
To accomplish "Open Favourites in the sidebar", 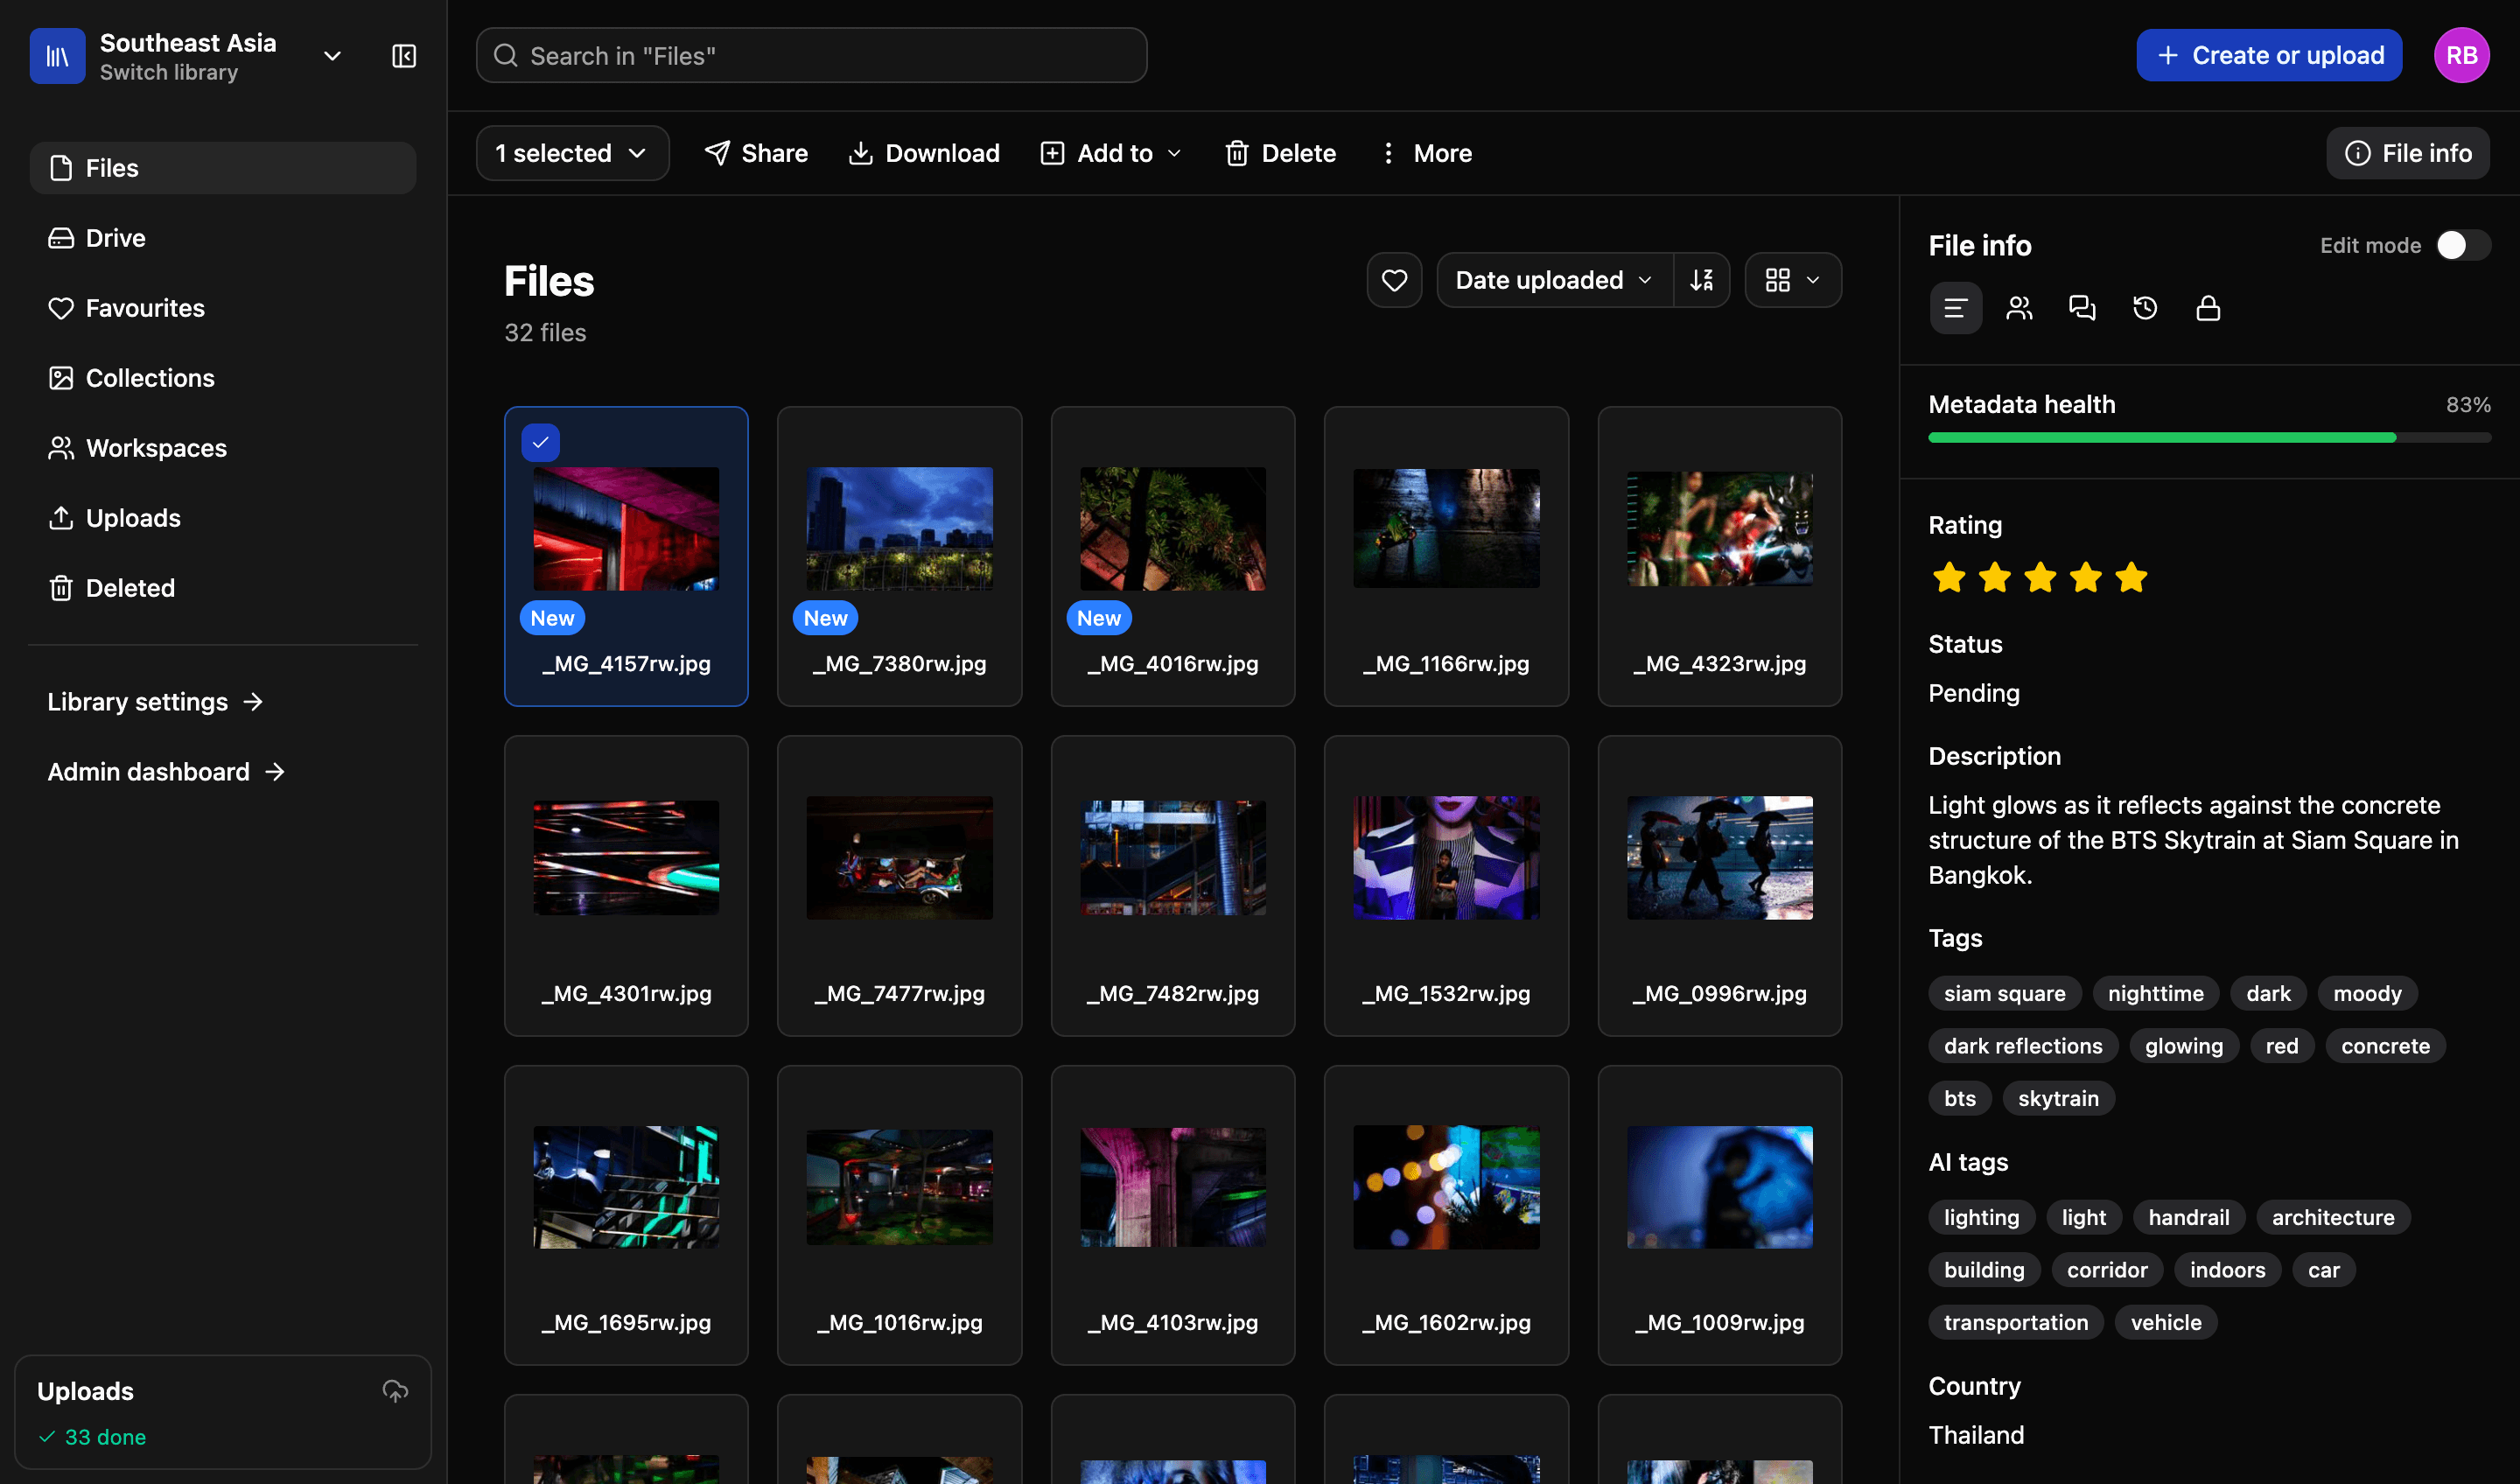I will (223, 308).
